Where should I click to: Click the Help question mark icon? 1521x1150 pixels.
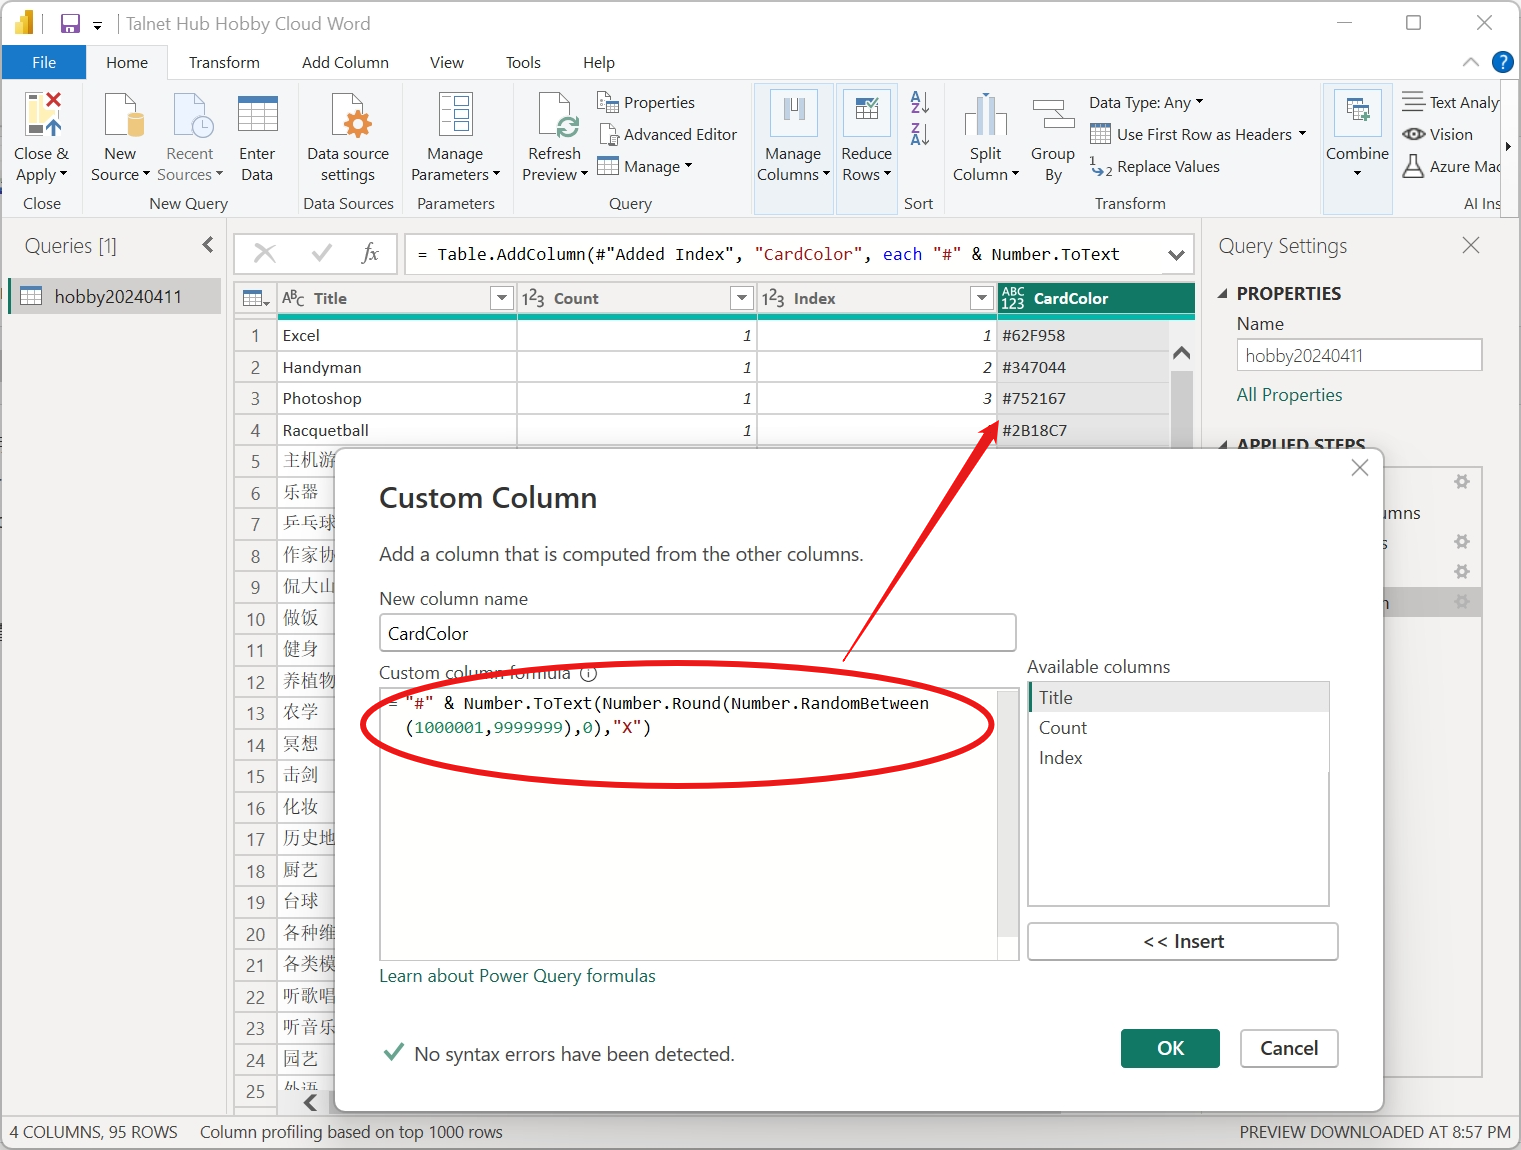1502,62
